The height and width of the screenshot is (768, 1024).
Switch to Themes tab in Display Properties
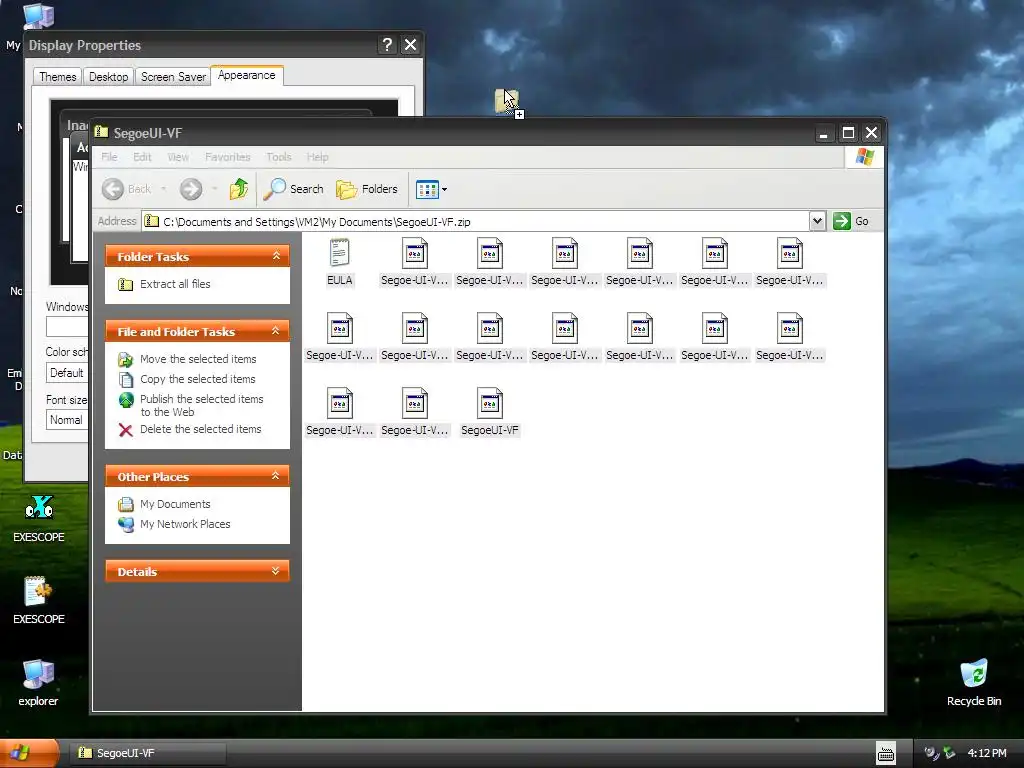[57, 76]
